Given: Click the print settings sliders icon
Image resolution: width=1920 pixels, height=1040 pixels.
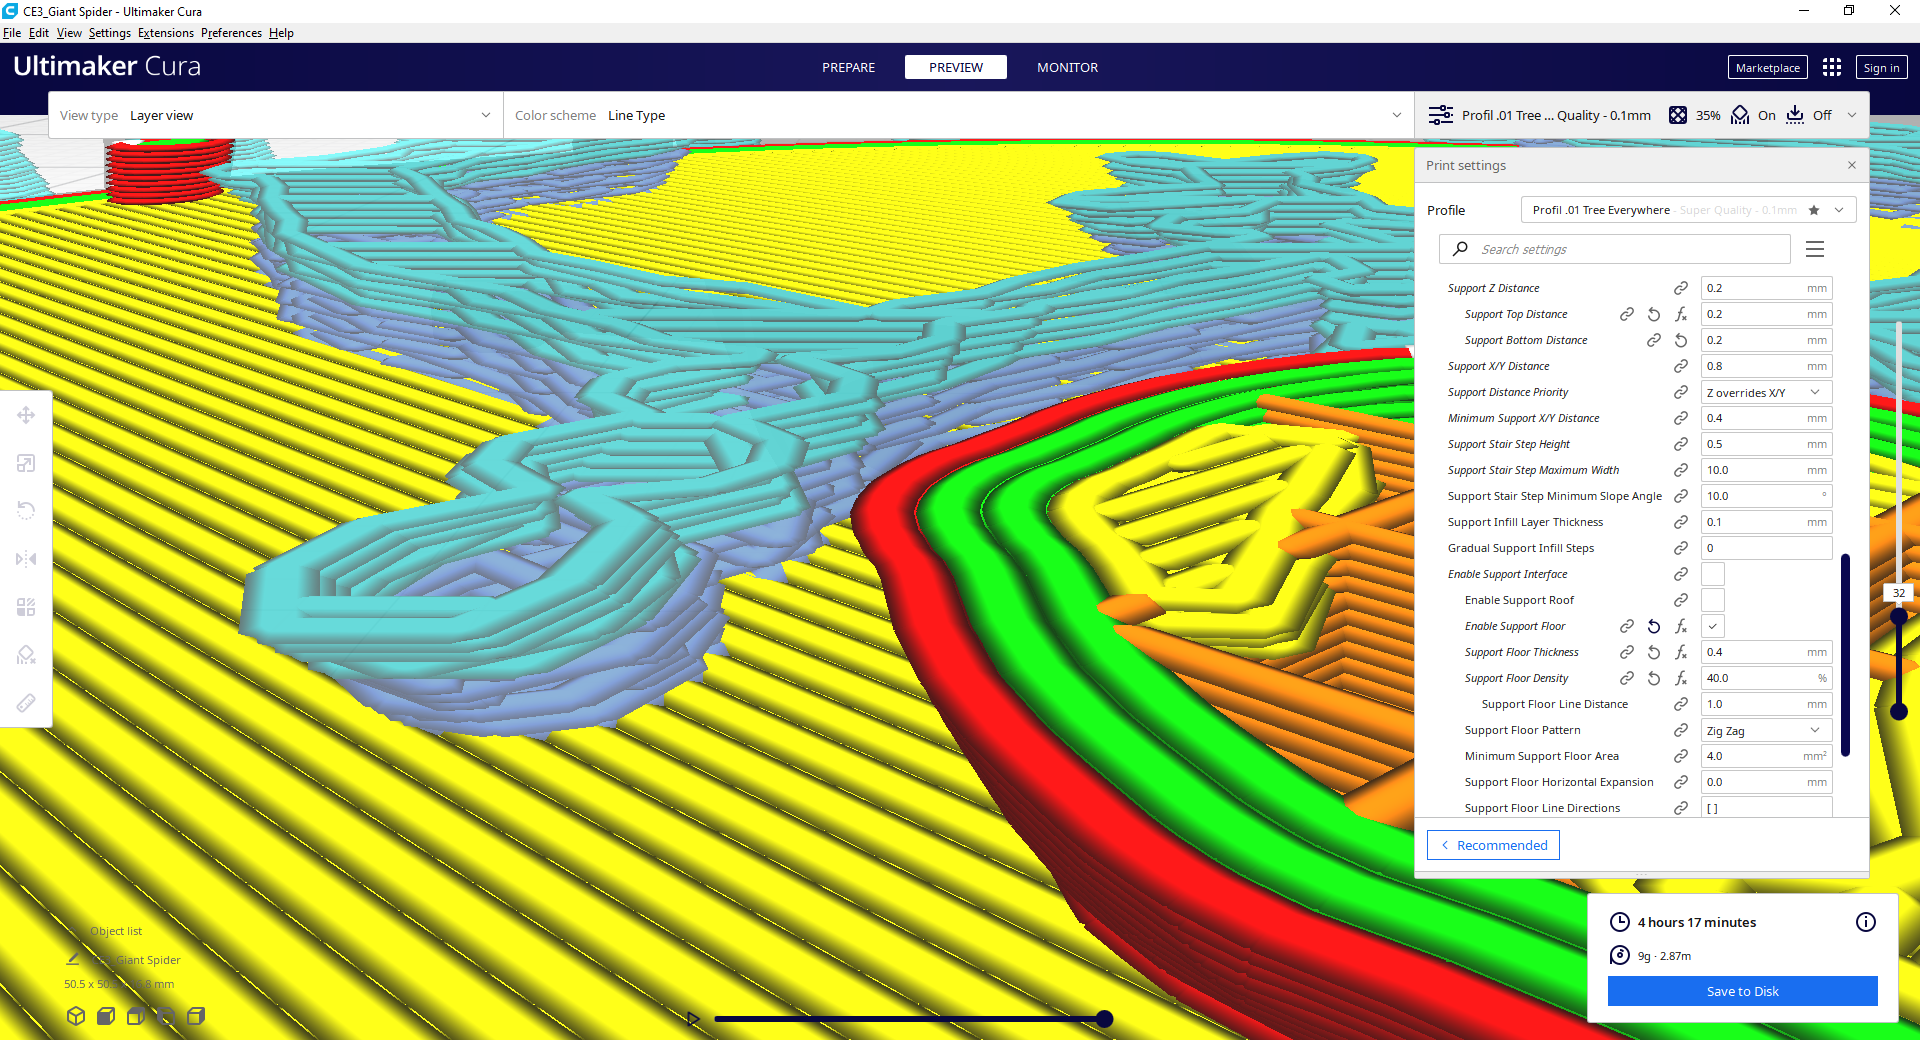Looking at the screenshot, I should tap(1440, 115).
